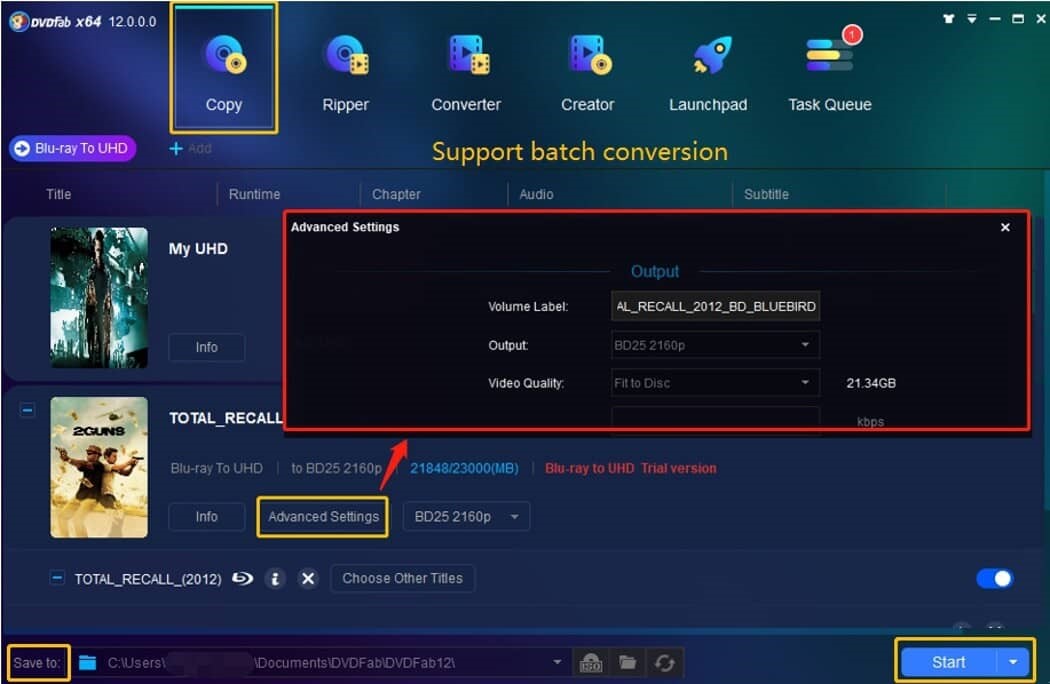Screen dimensions: 1050x684
Task: Select ISO file as output destination
Action: 590,662
